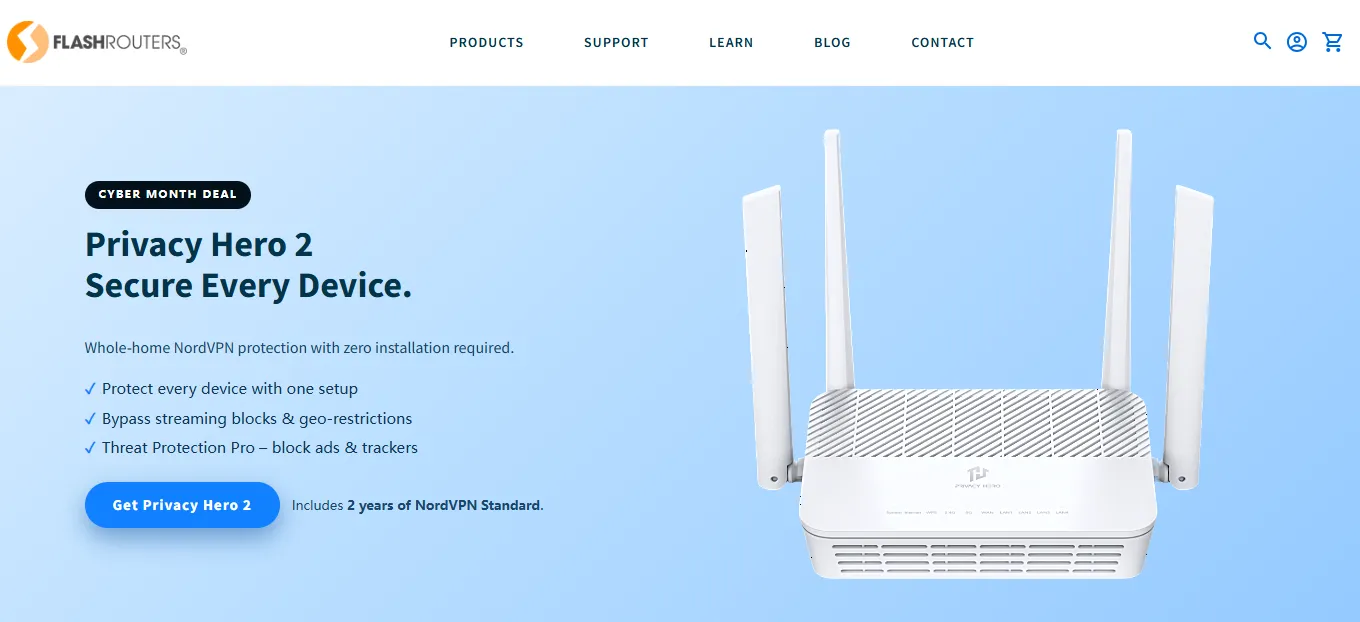1360x622 pixels.
Task: Click the 'Get Privacy Hero 2' button
Action: pyautogui.click(x=182, y=505)
